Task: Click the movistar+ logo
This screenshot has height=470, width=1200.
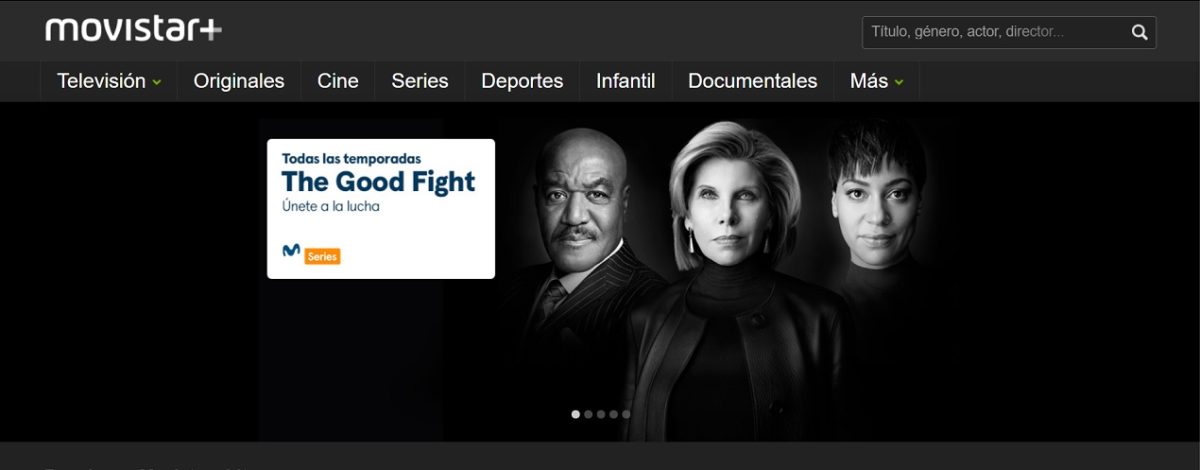Action: (133, 29)
